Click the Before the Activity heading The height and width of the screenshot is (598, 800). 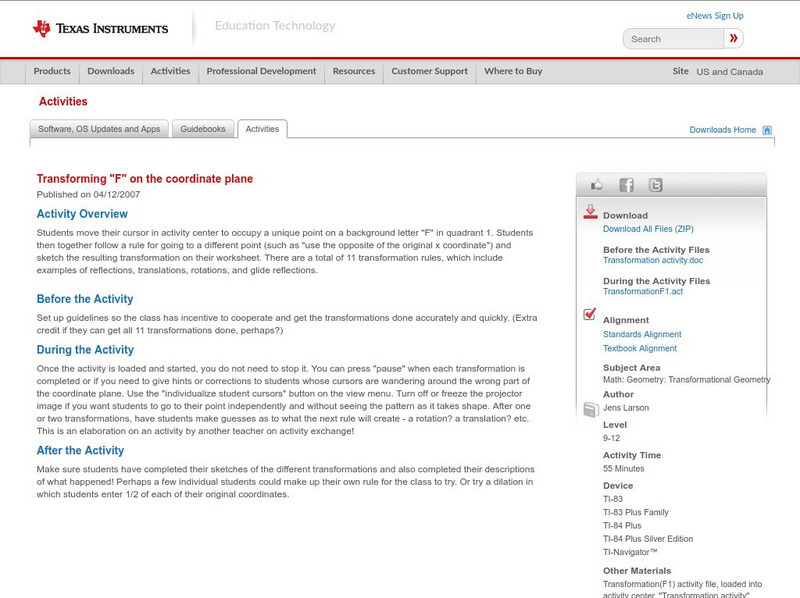click(85, 299)
